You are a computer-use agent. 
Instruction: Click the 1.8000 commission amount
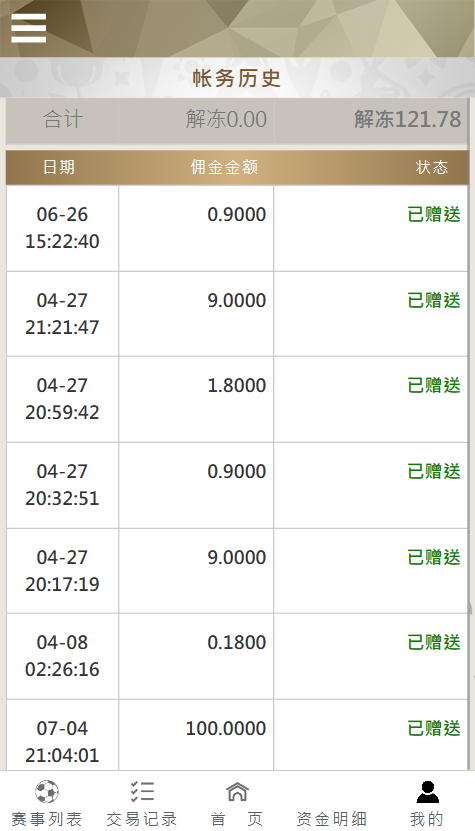(x=236, y=386)
